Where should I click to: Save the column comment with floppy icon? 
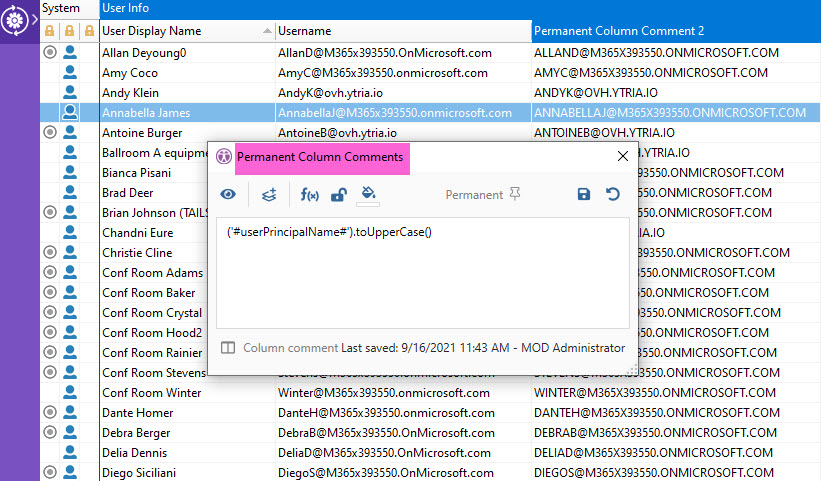[584, 195]
